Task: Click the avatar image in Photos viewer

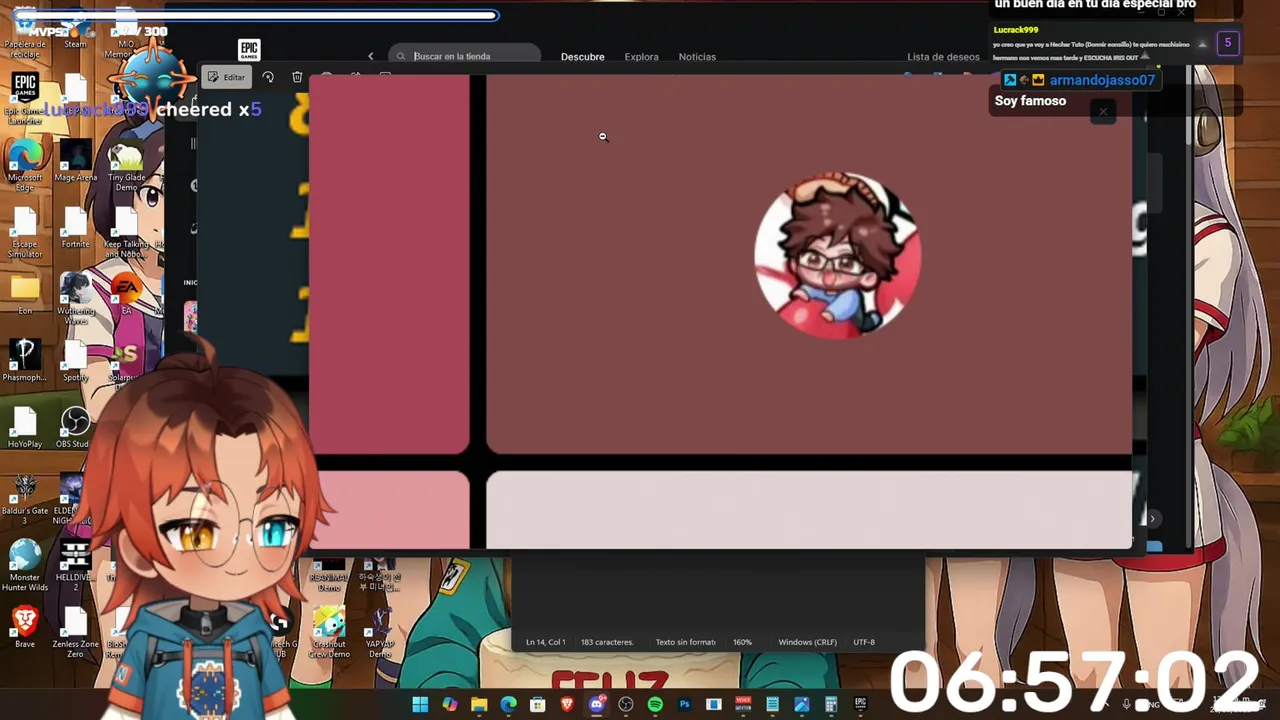Action: coord(838,256)
